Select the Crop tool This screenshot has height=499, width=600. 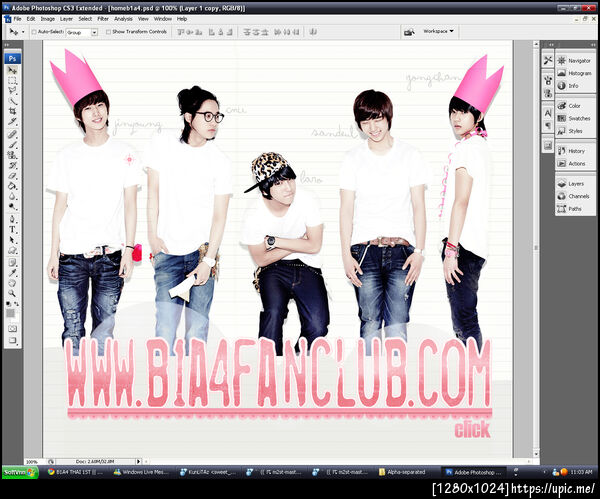13,111
